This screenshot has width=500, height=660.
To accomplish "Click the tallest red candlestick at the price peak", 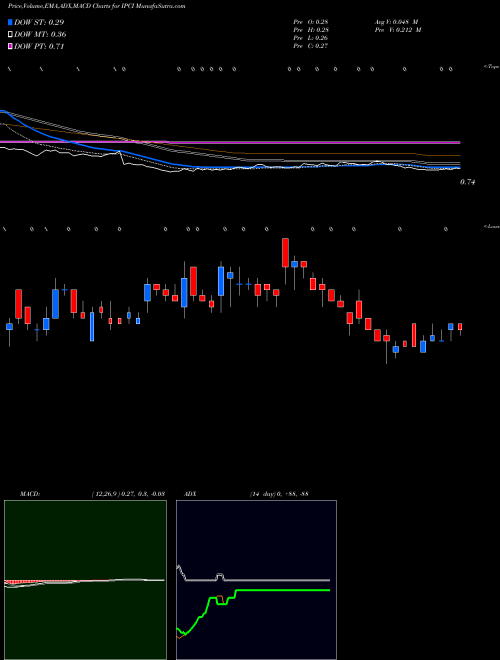I will pos(285,253).
